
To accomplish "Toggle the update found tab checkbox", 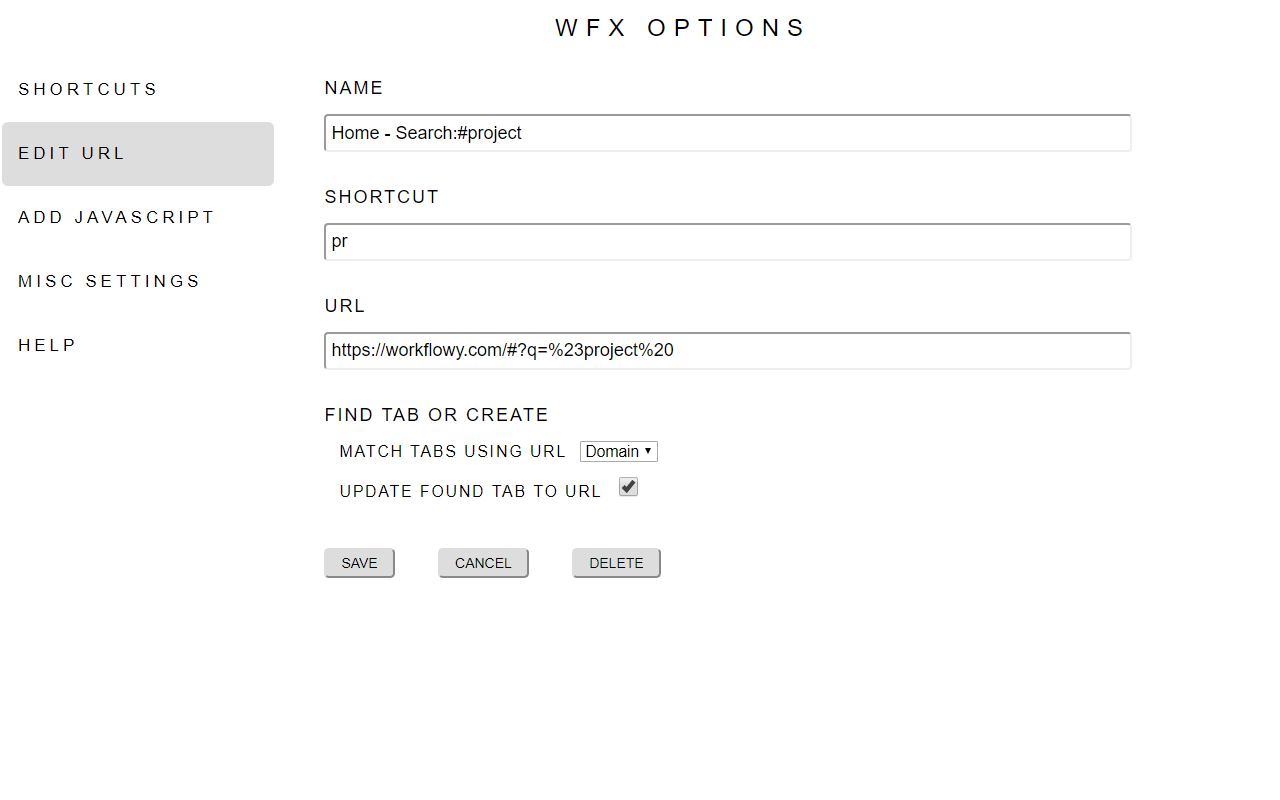I will 628,486.
